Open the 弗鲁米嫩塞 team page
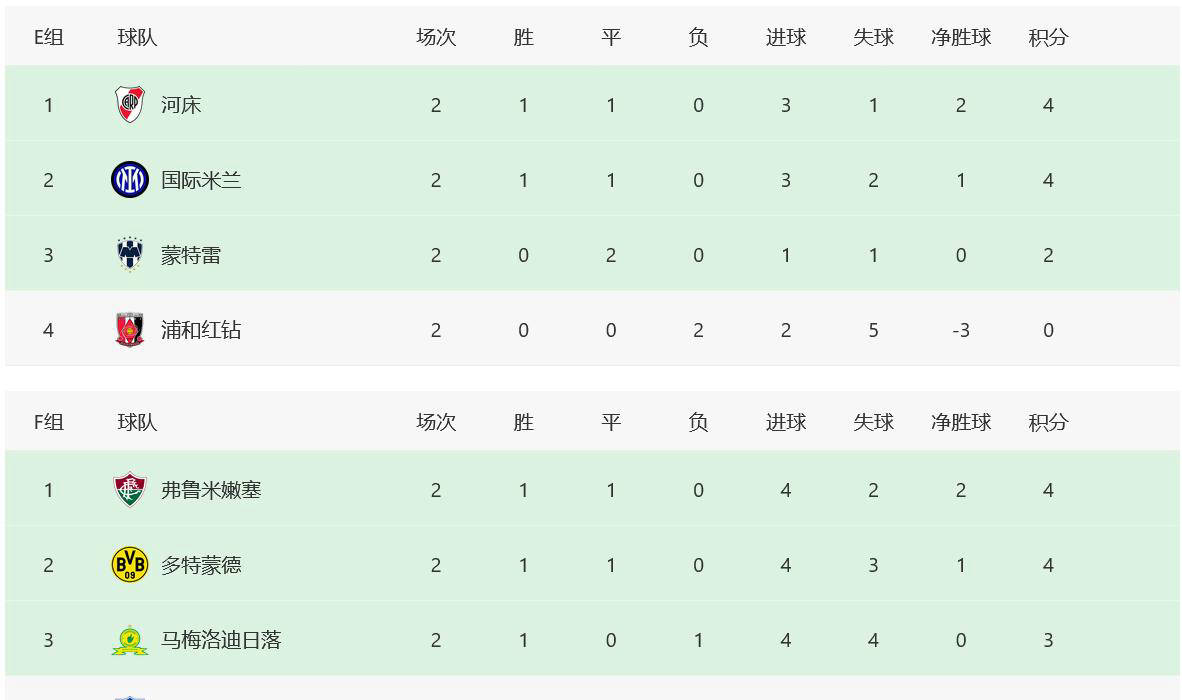The height and width of the screenshot is (700, 1182). point(211,490)
